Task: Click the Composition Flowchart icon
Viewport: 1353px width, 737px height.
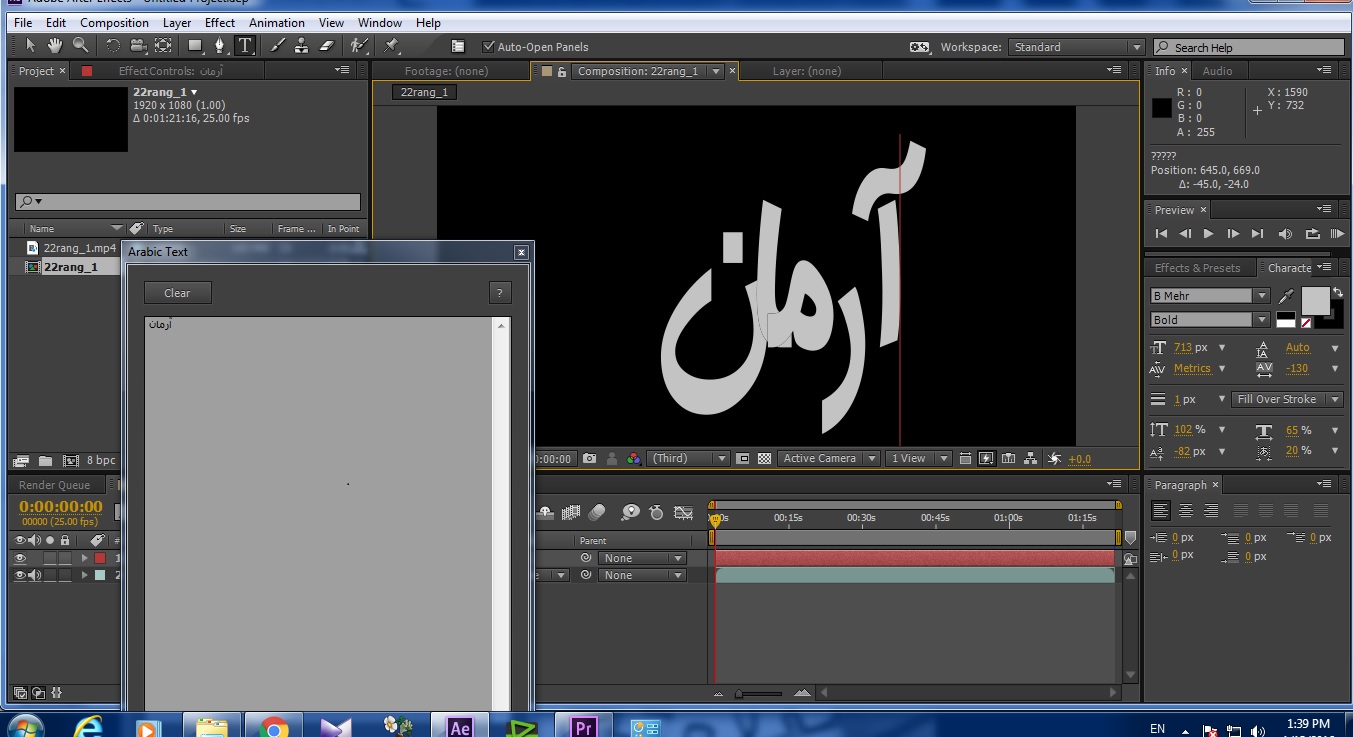Action: tap(1031, 459)
